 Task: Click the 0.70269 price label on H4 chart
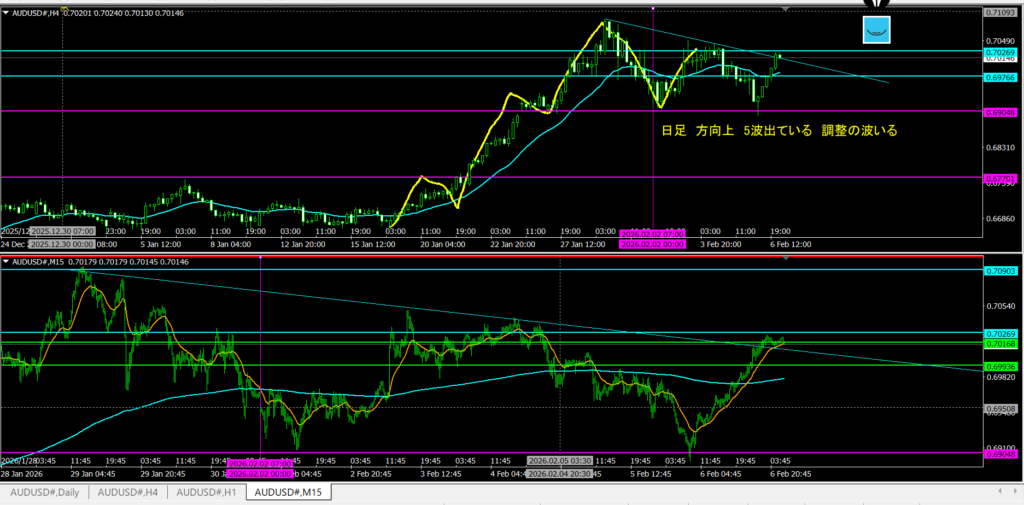(x=1001, y=51)
